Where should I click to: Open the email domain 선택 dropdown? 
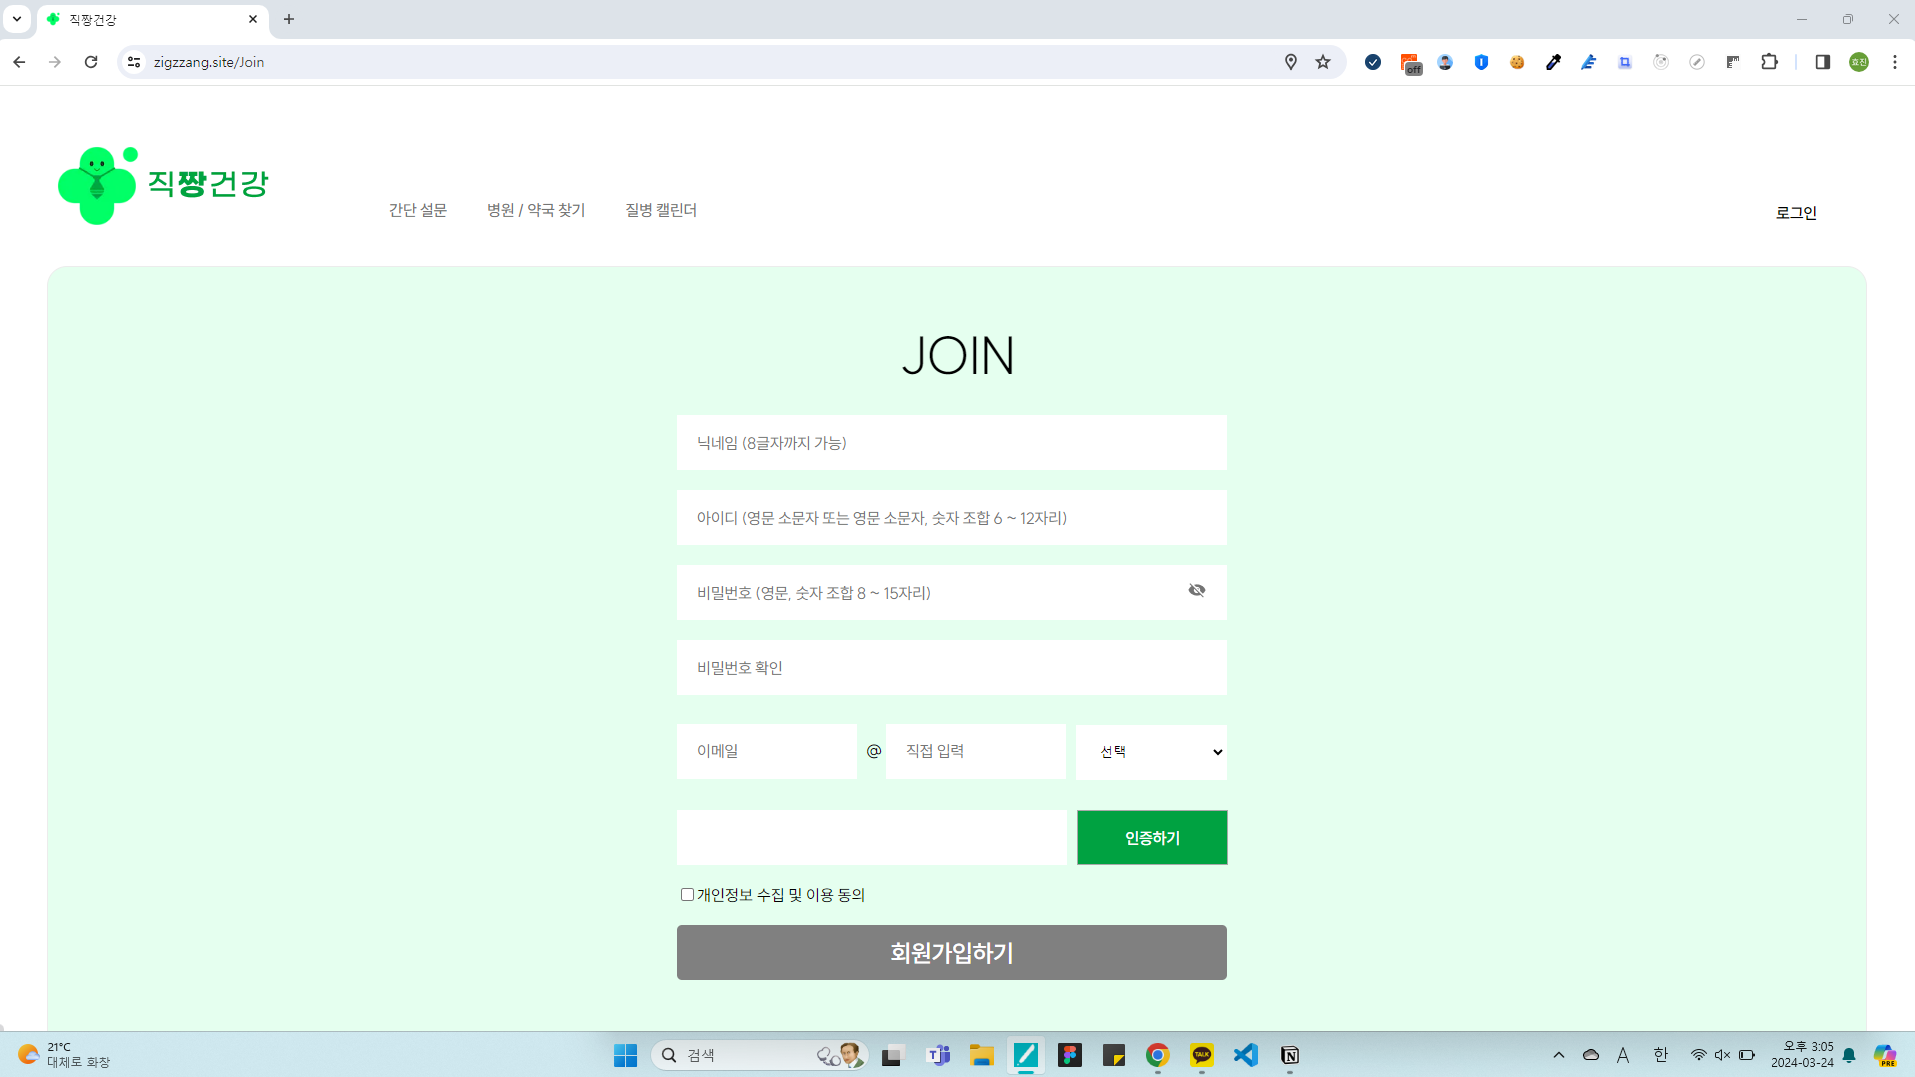point(1151,752)
